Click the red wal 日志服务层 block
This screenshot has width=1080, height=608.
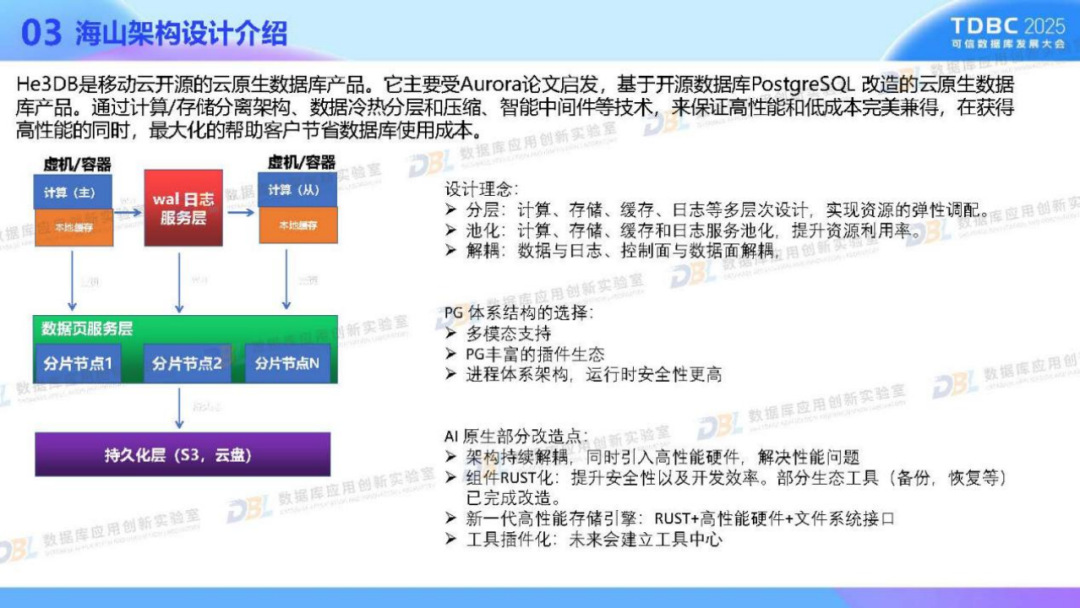pos(183,208)
